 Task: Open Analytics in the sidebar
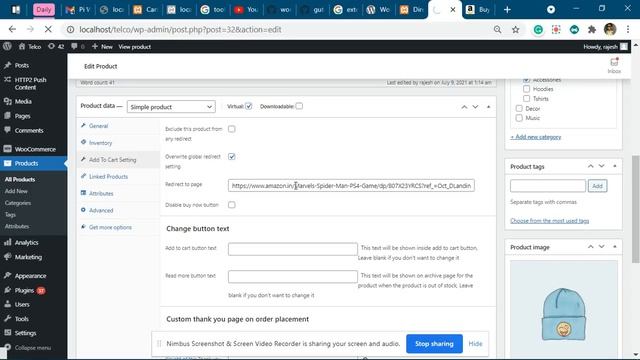(x=26, y=242)
